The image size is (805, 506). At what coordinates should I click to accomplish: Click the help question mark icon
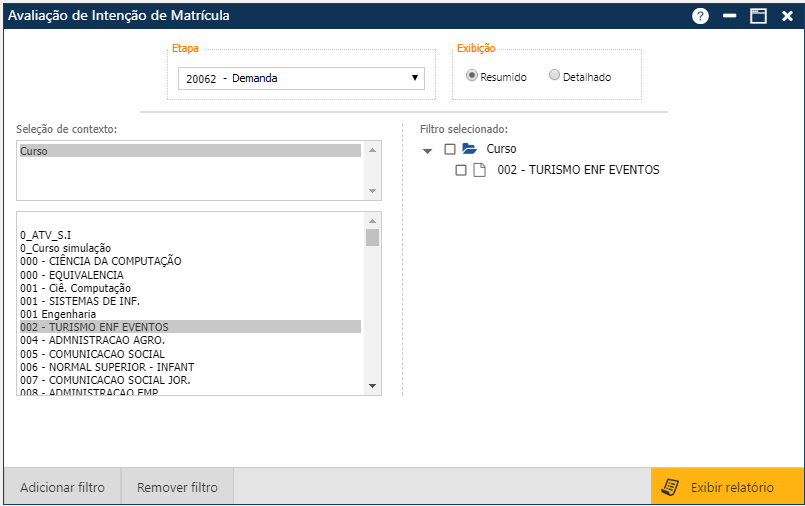[700, 16]
